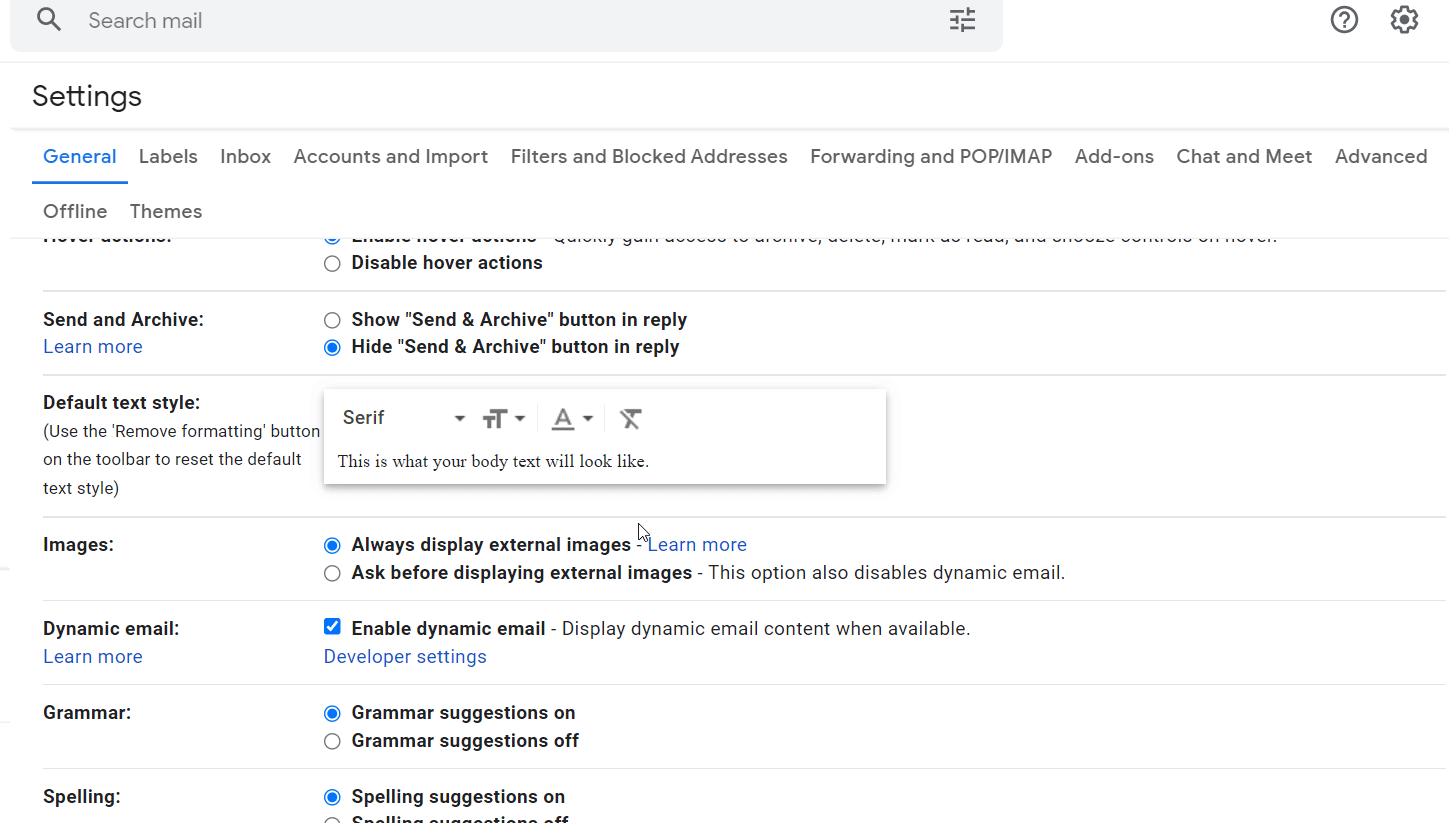Open the Forwarding and POP/IMAP tab
The image size is (1449, 823).
(x=931, y=157)
